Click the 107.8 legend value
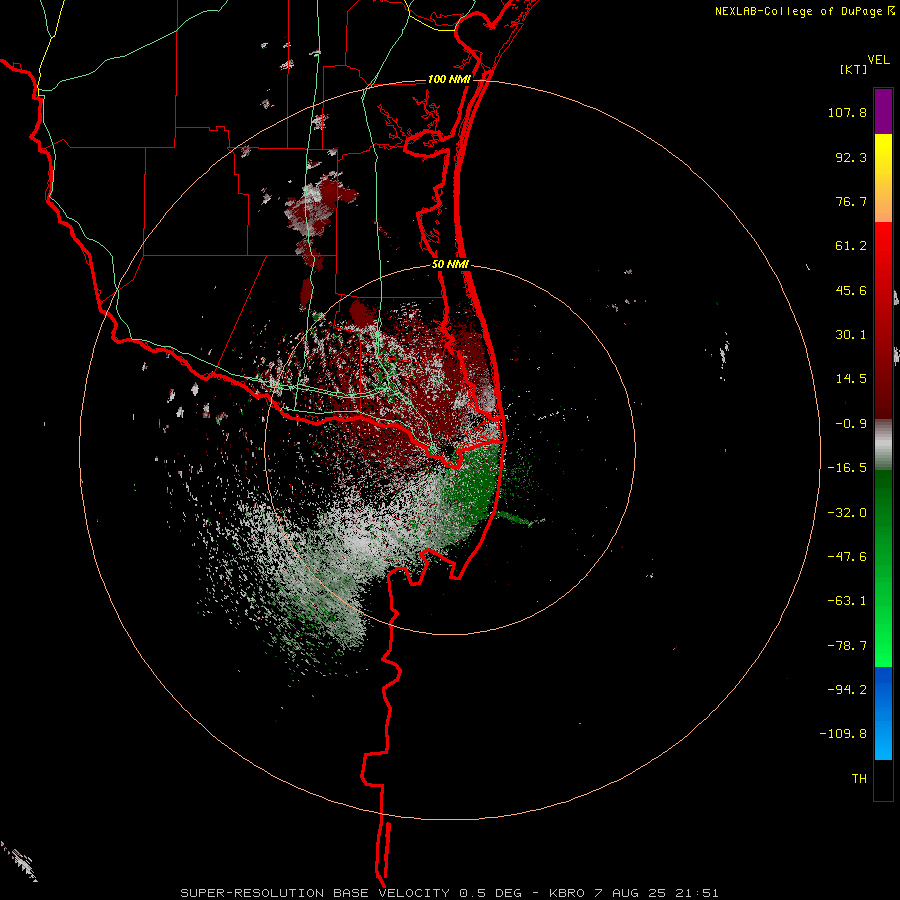The width and height of the screenshot is (900, 900). tap(847, 112)
